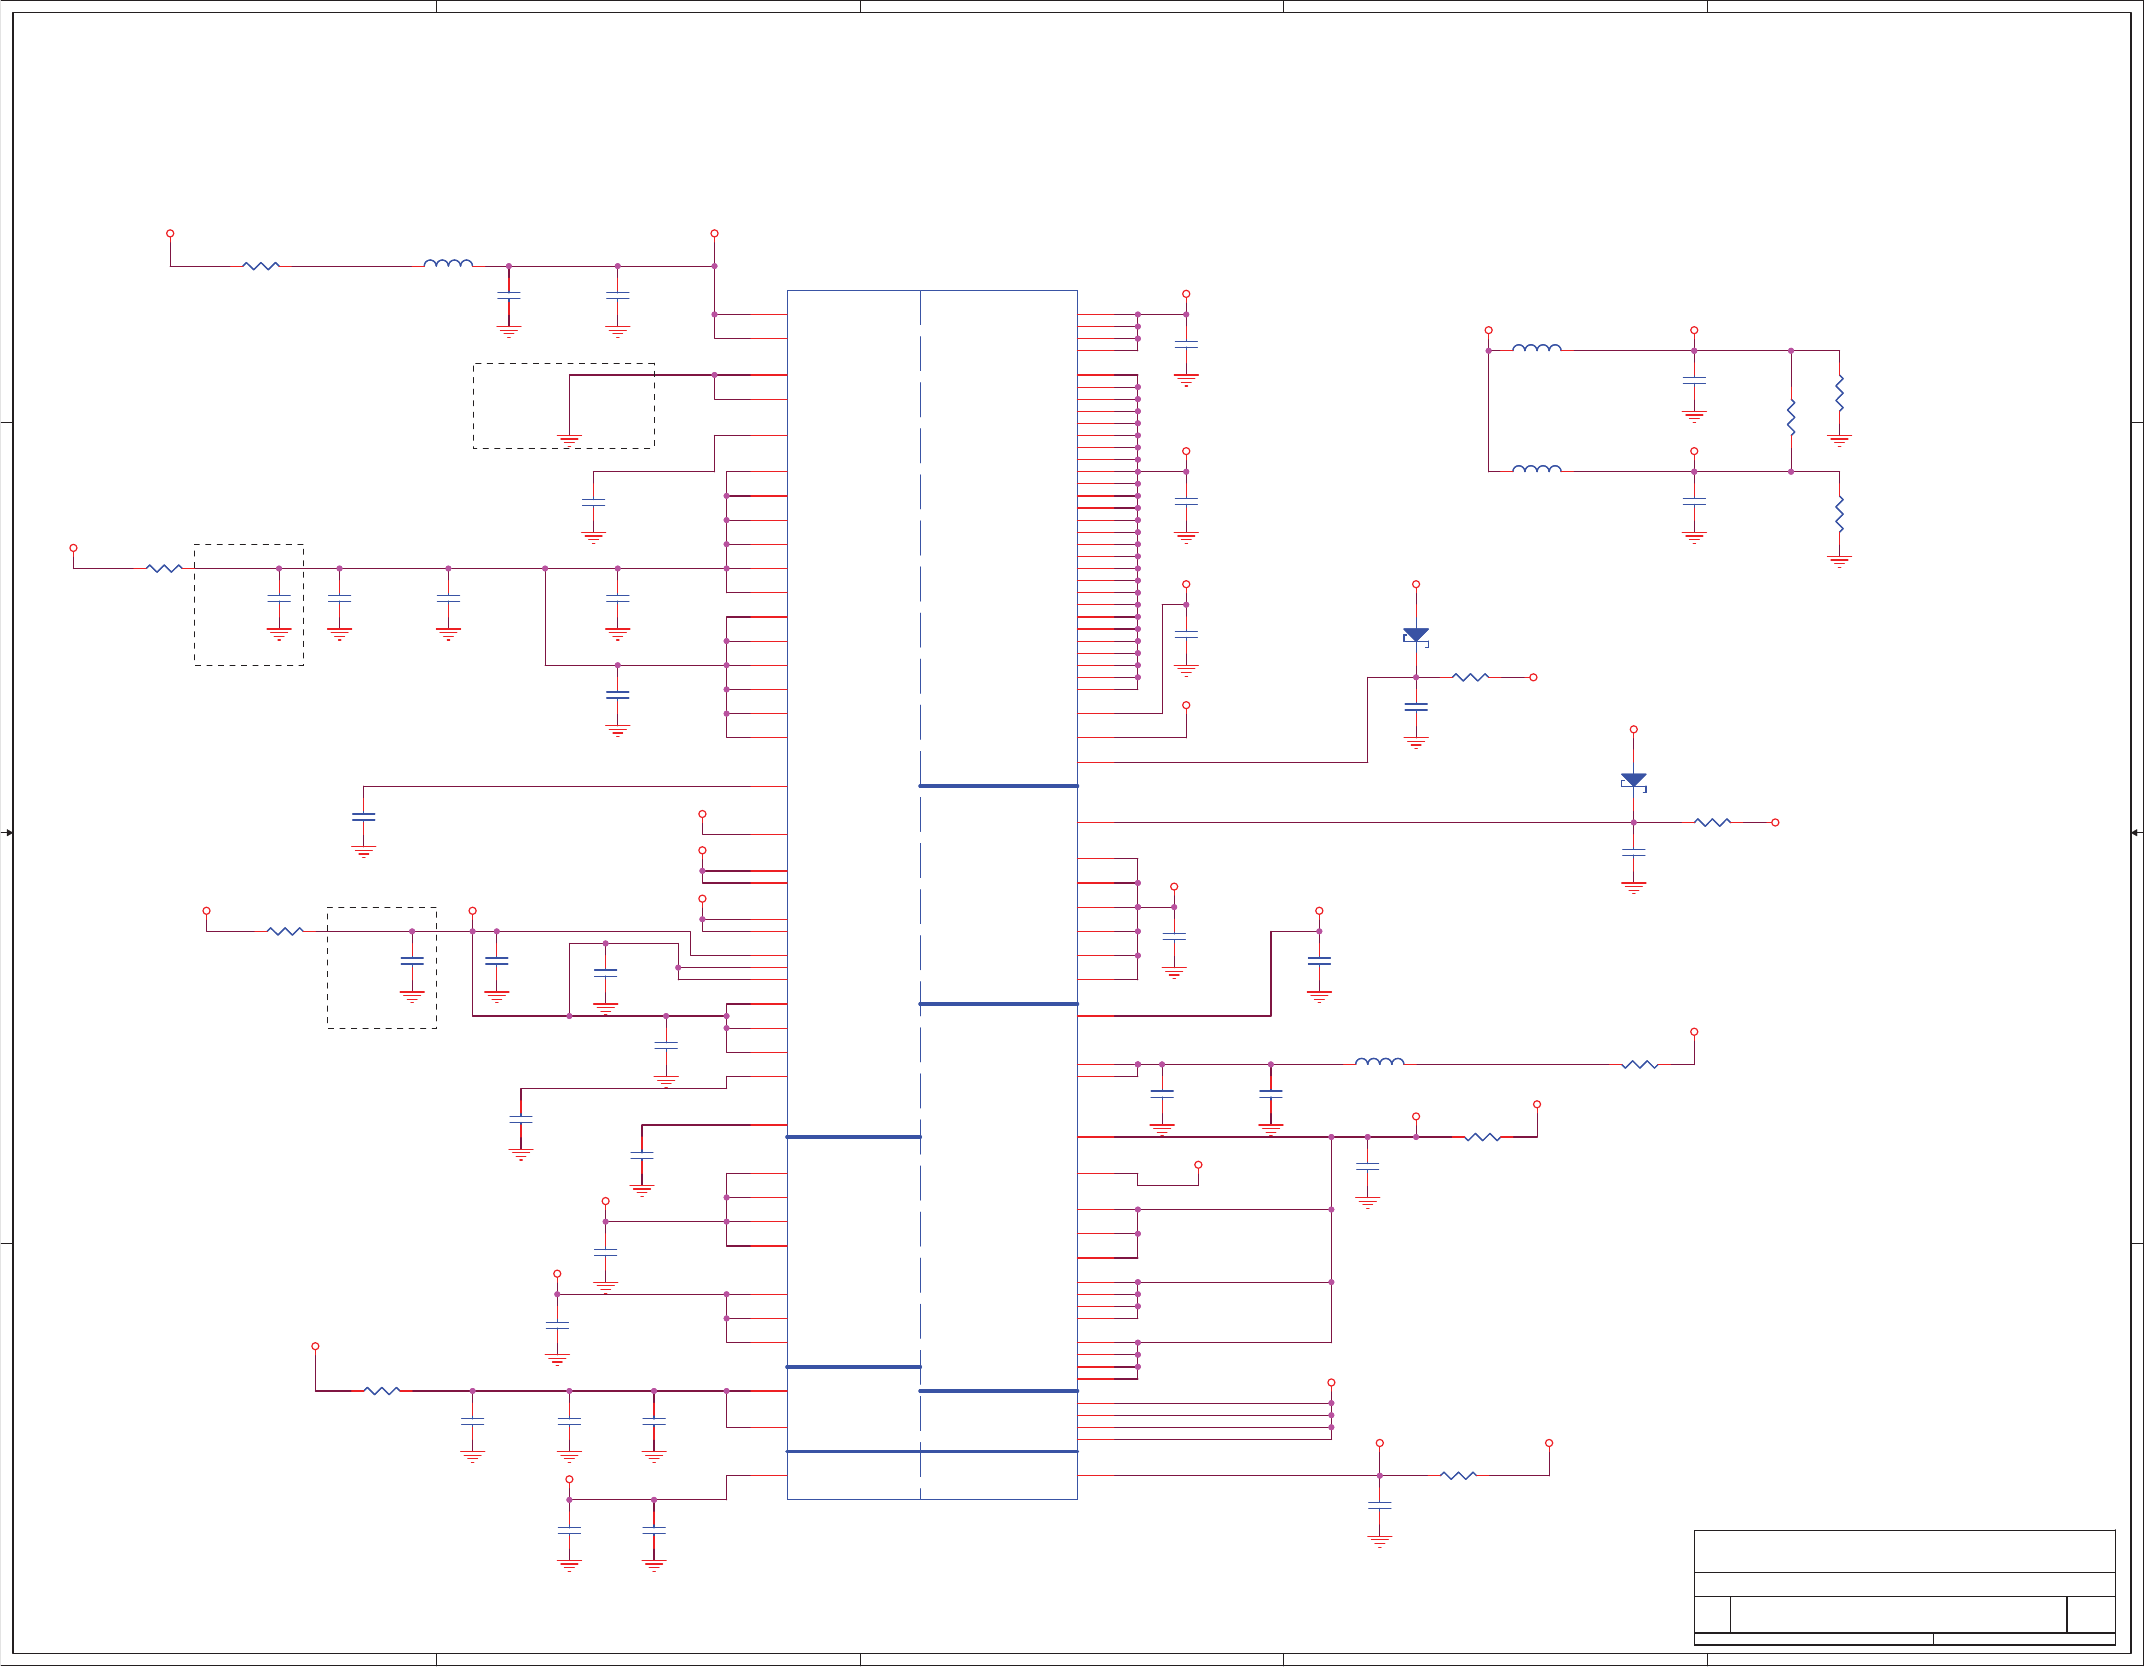
Task: Select the resistor at bottom-right of IC output
Action: click(x=1458, y=1475)
